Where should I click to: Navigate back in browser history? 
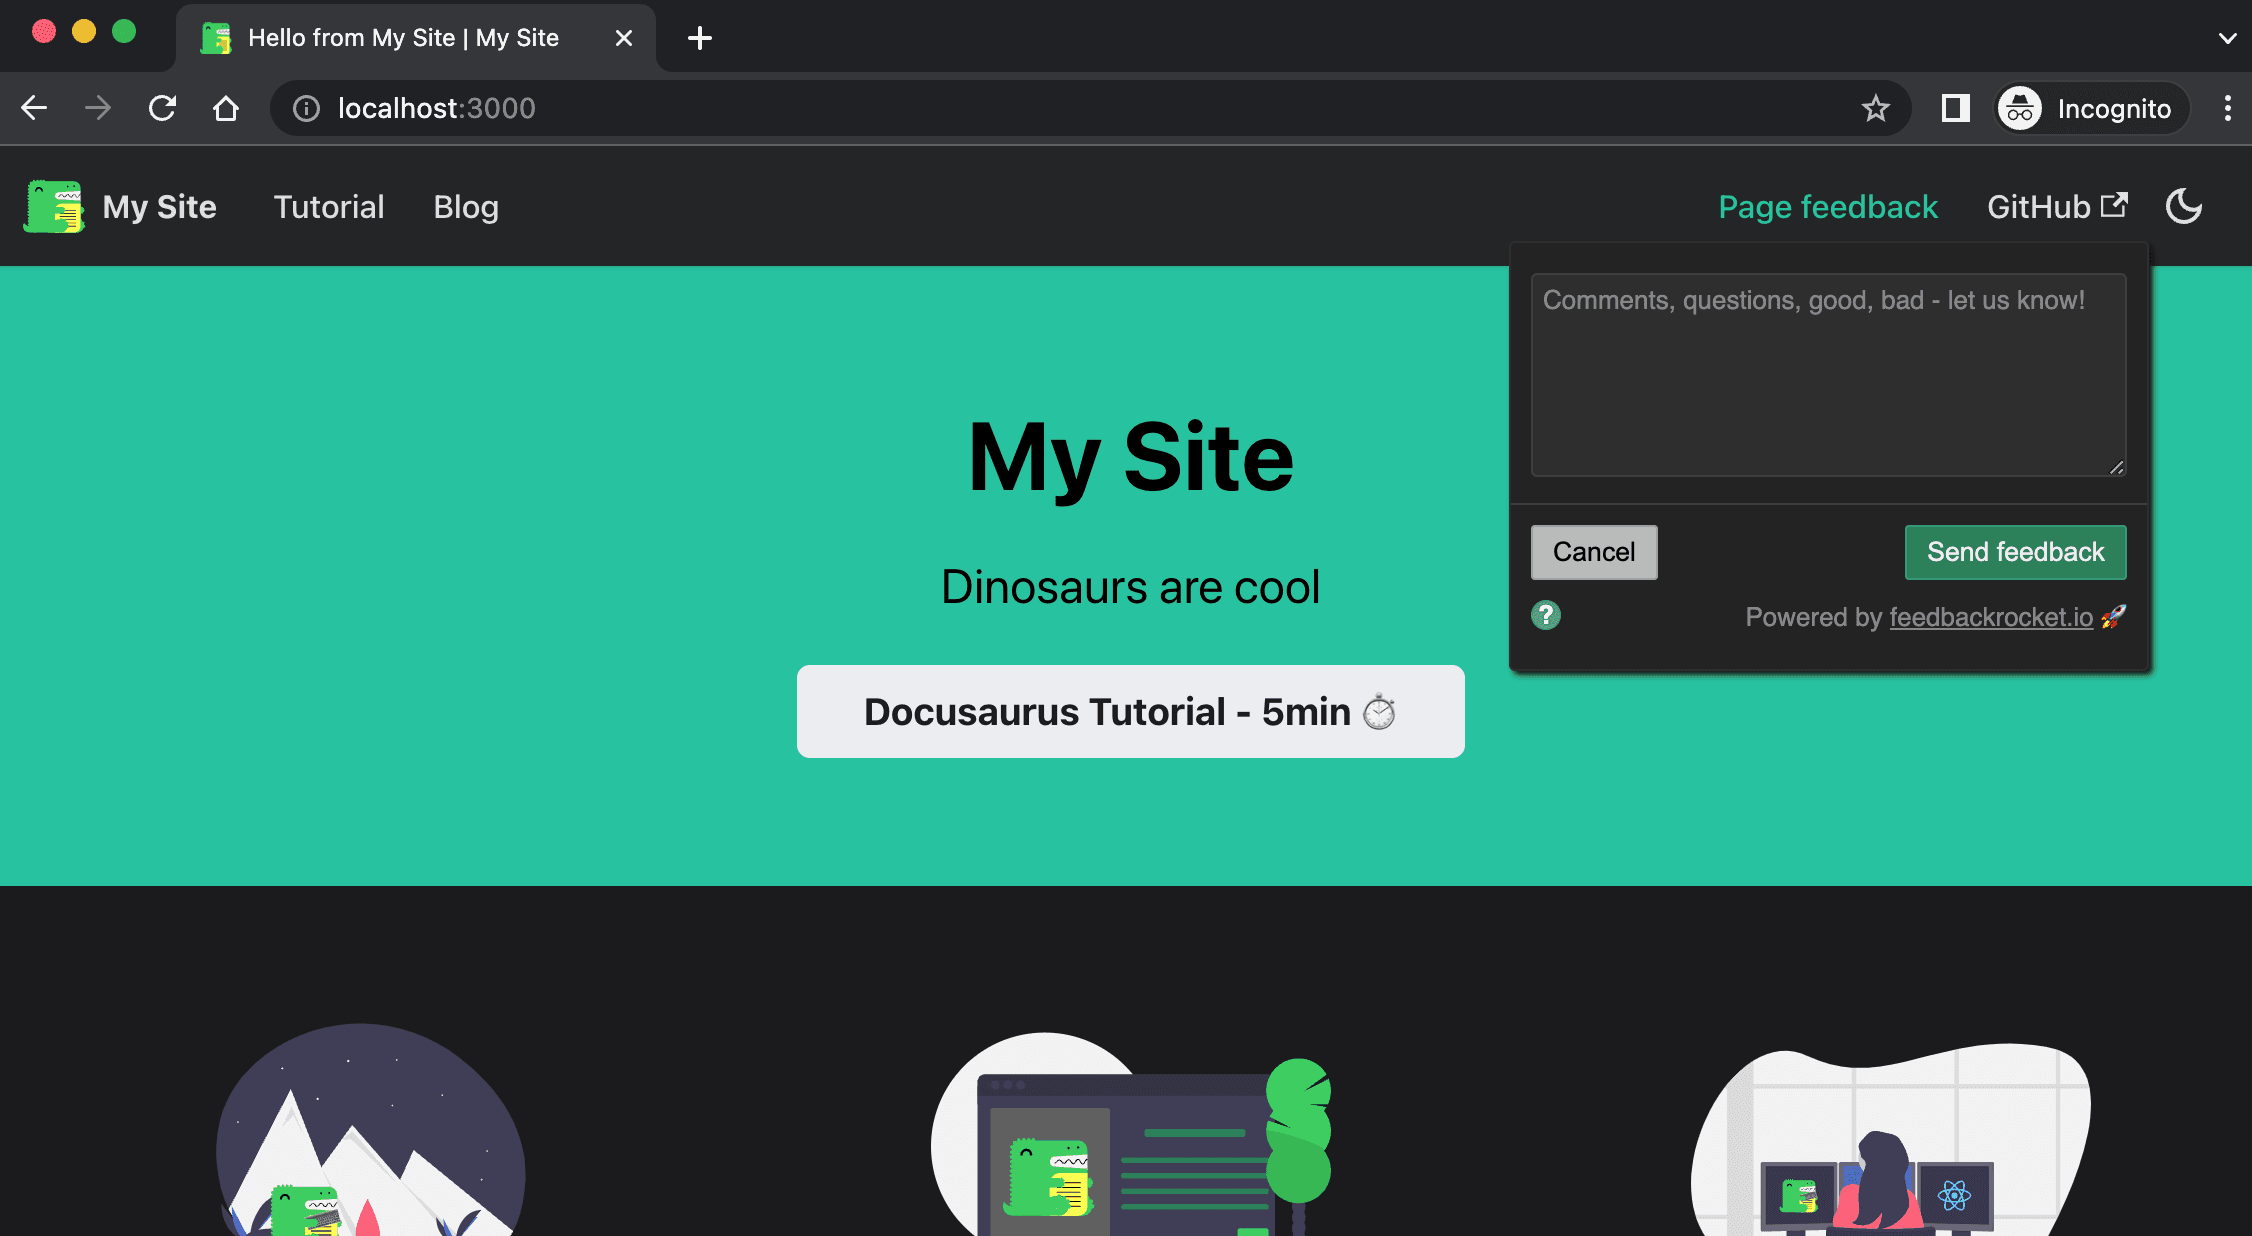[x=34, y=108]
